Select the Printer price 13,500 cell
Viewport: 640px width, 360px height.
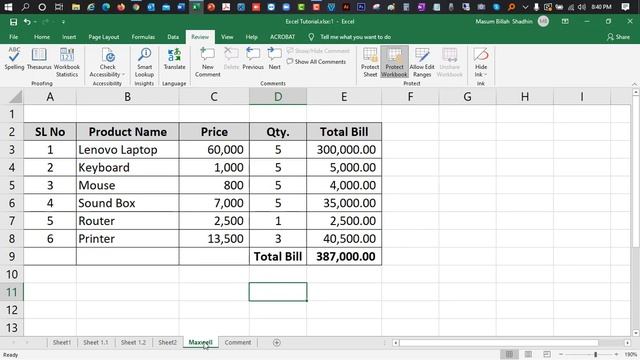[214, 239]
